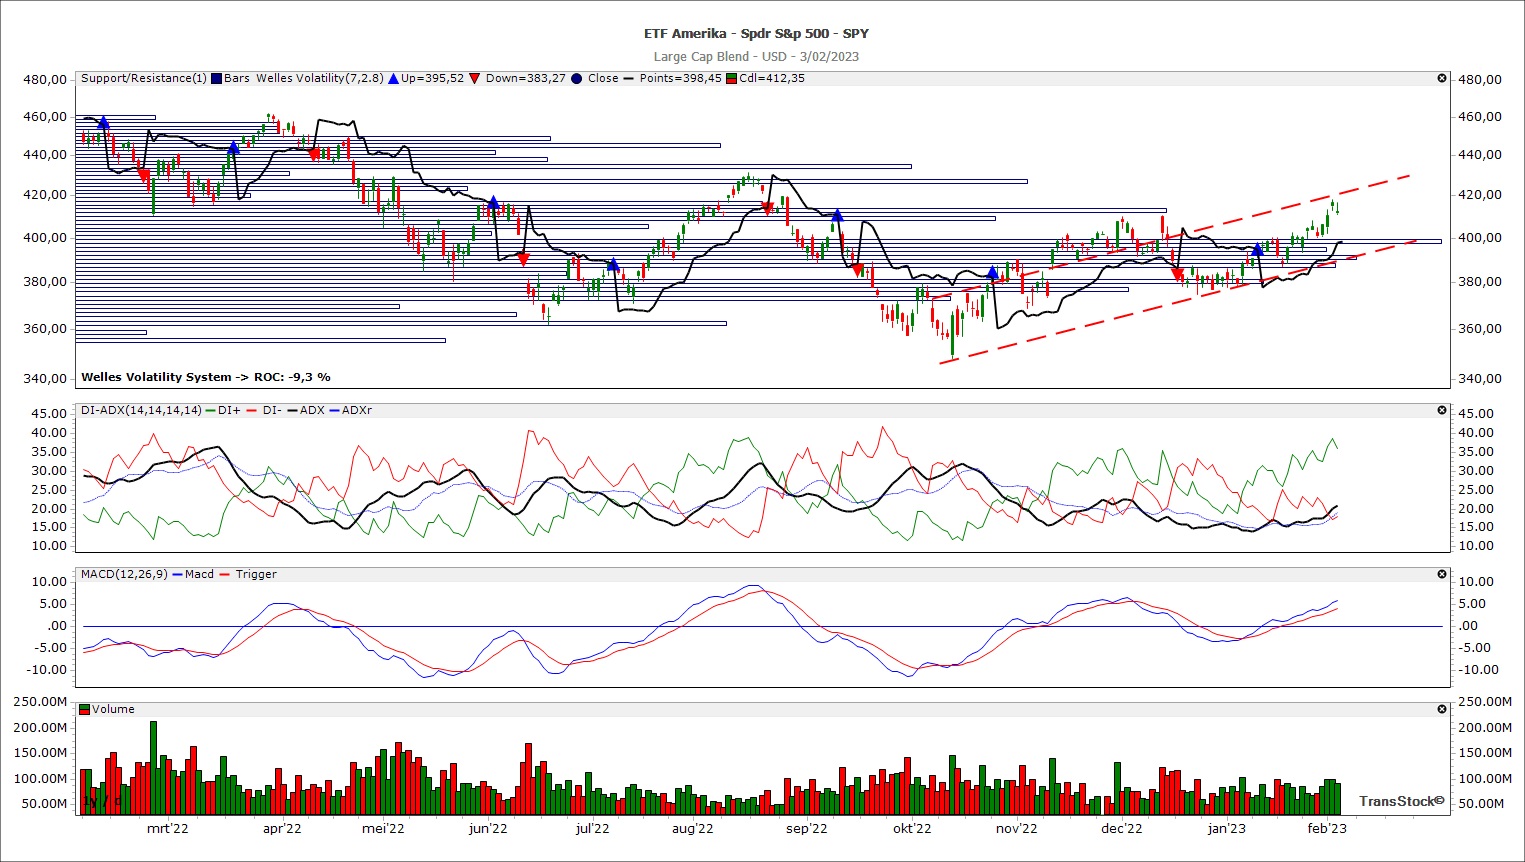
Task: Click the jun'22 date axis label
Action: click(488, 828)
